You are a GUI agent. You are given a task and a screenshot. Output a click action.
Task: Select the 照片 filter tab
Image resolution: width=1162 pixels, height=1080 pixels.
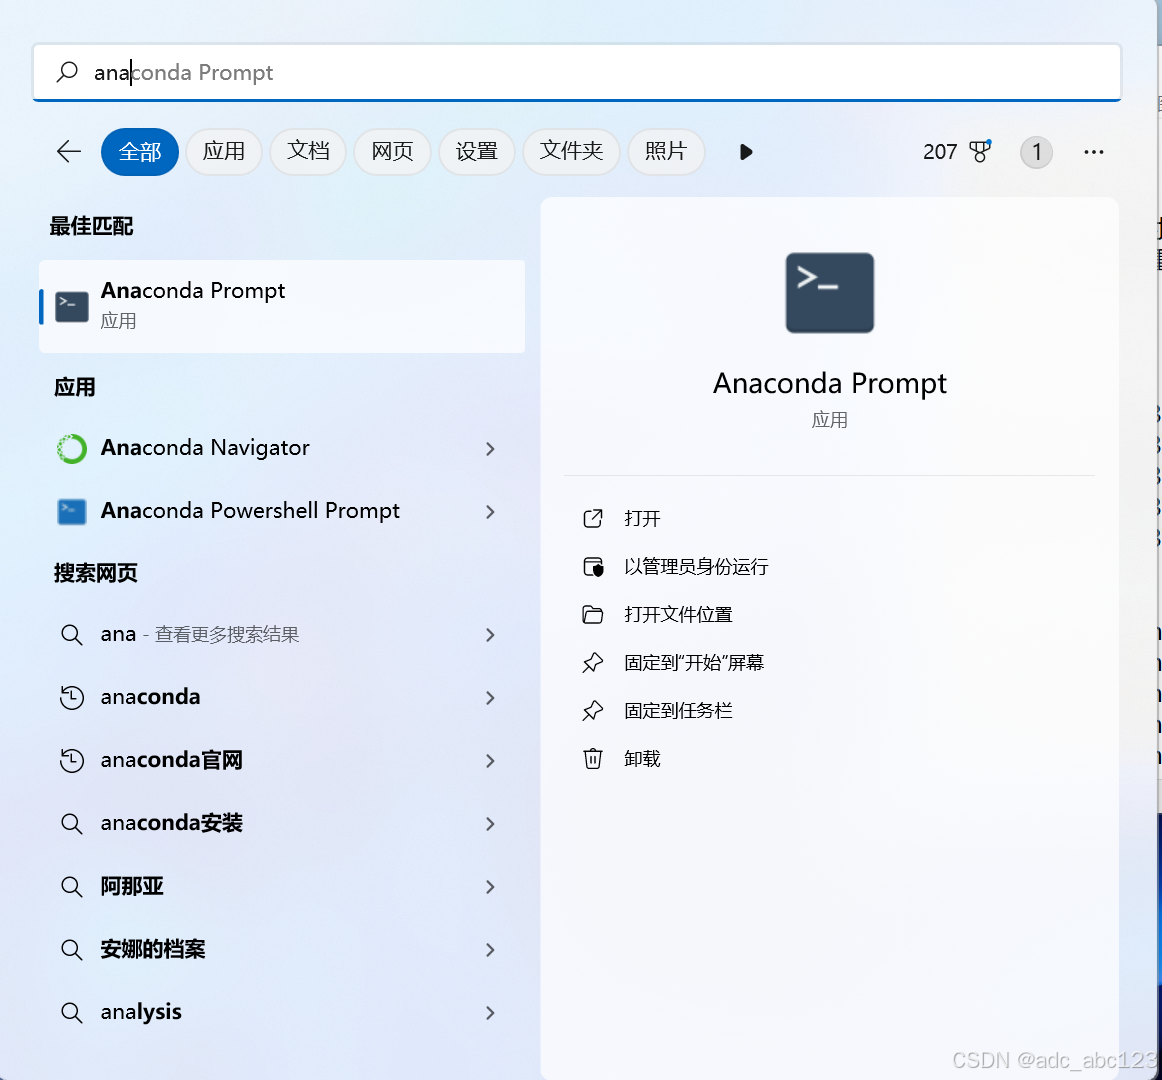(666, 152)
